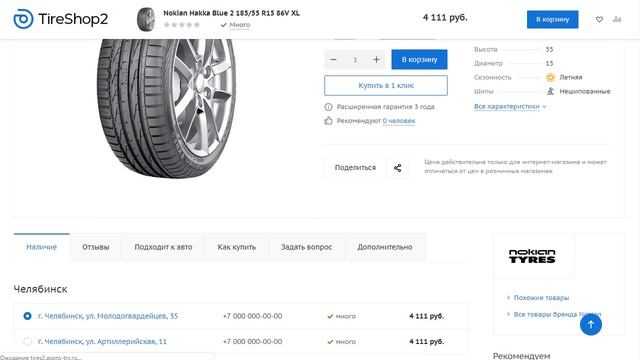
Task: Click the info icon near Расширенная гарантия
Action: tap(328, 107)
